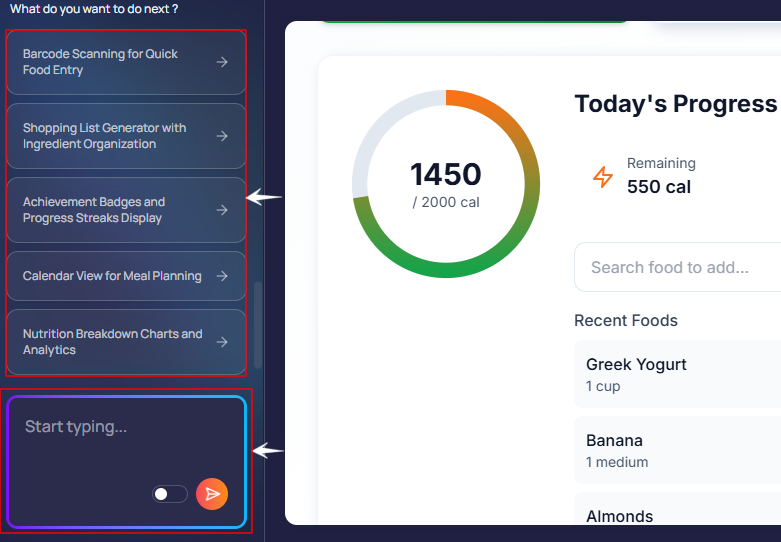Click the arrow beside Calendar View for Meal Planning
781x542 pixels.
pyautogui.click(x=222, y=276)
